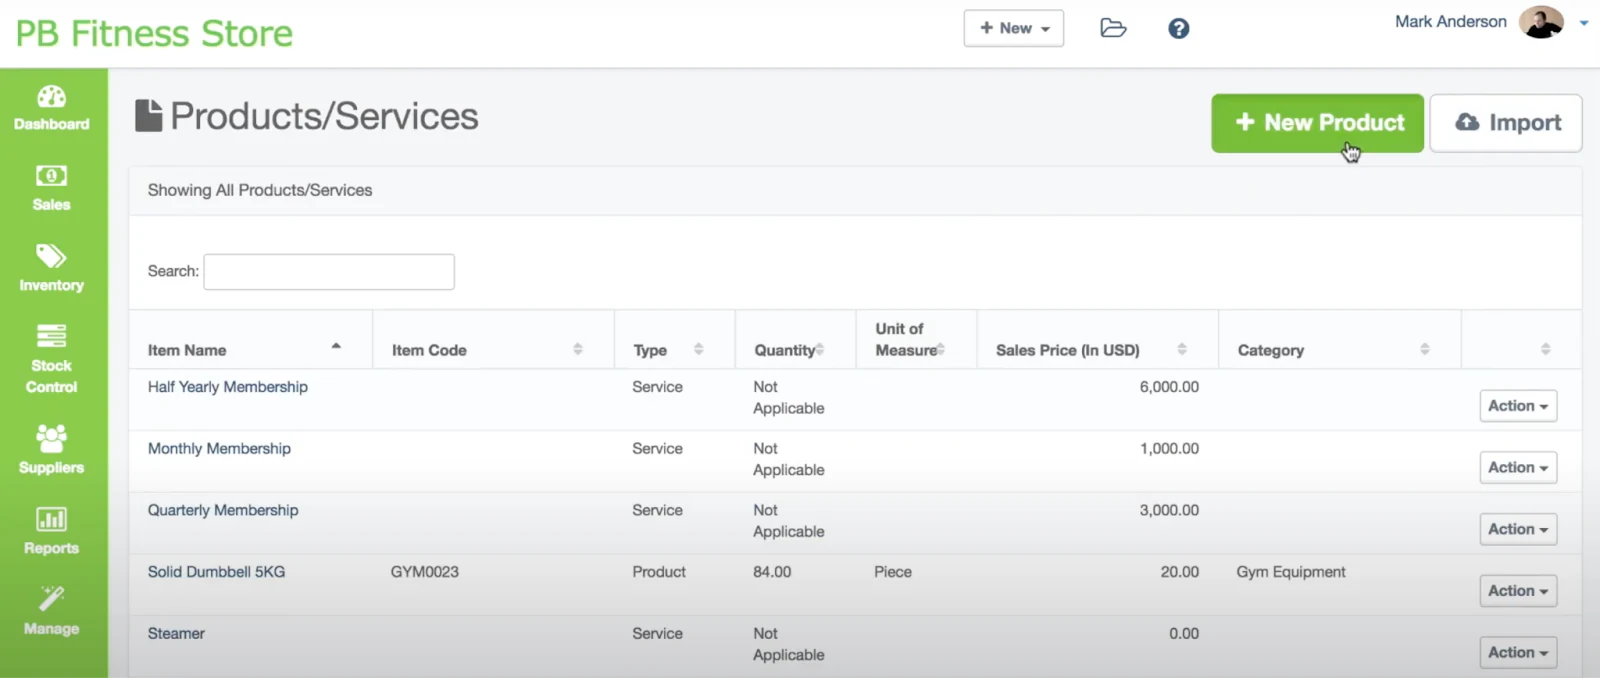The width and height of the screenshot is (1600, 678).
Task: Open the Steamer item link
Action: coord(176,634)
